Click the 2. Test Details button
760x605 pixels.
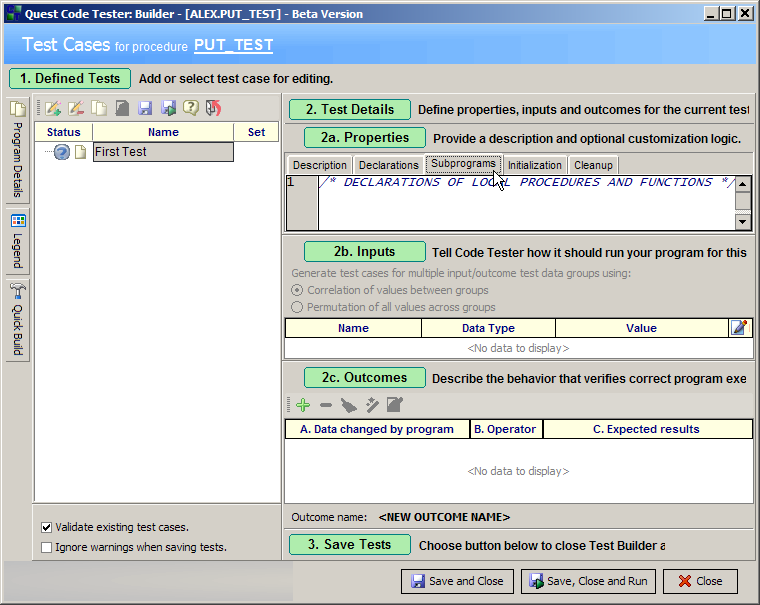[x=349, y=110]
